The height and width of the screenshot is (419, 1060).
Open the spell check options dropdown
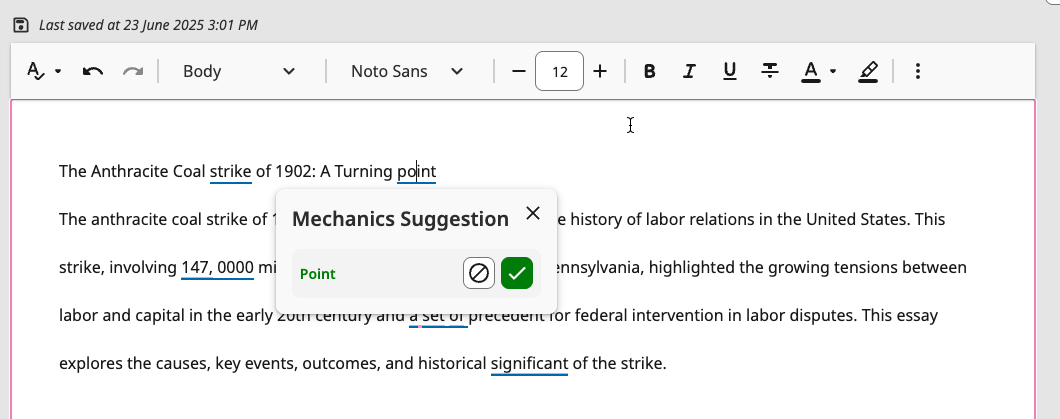tap(44, 71)
